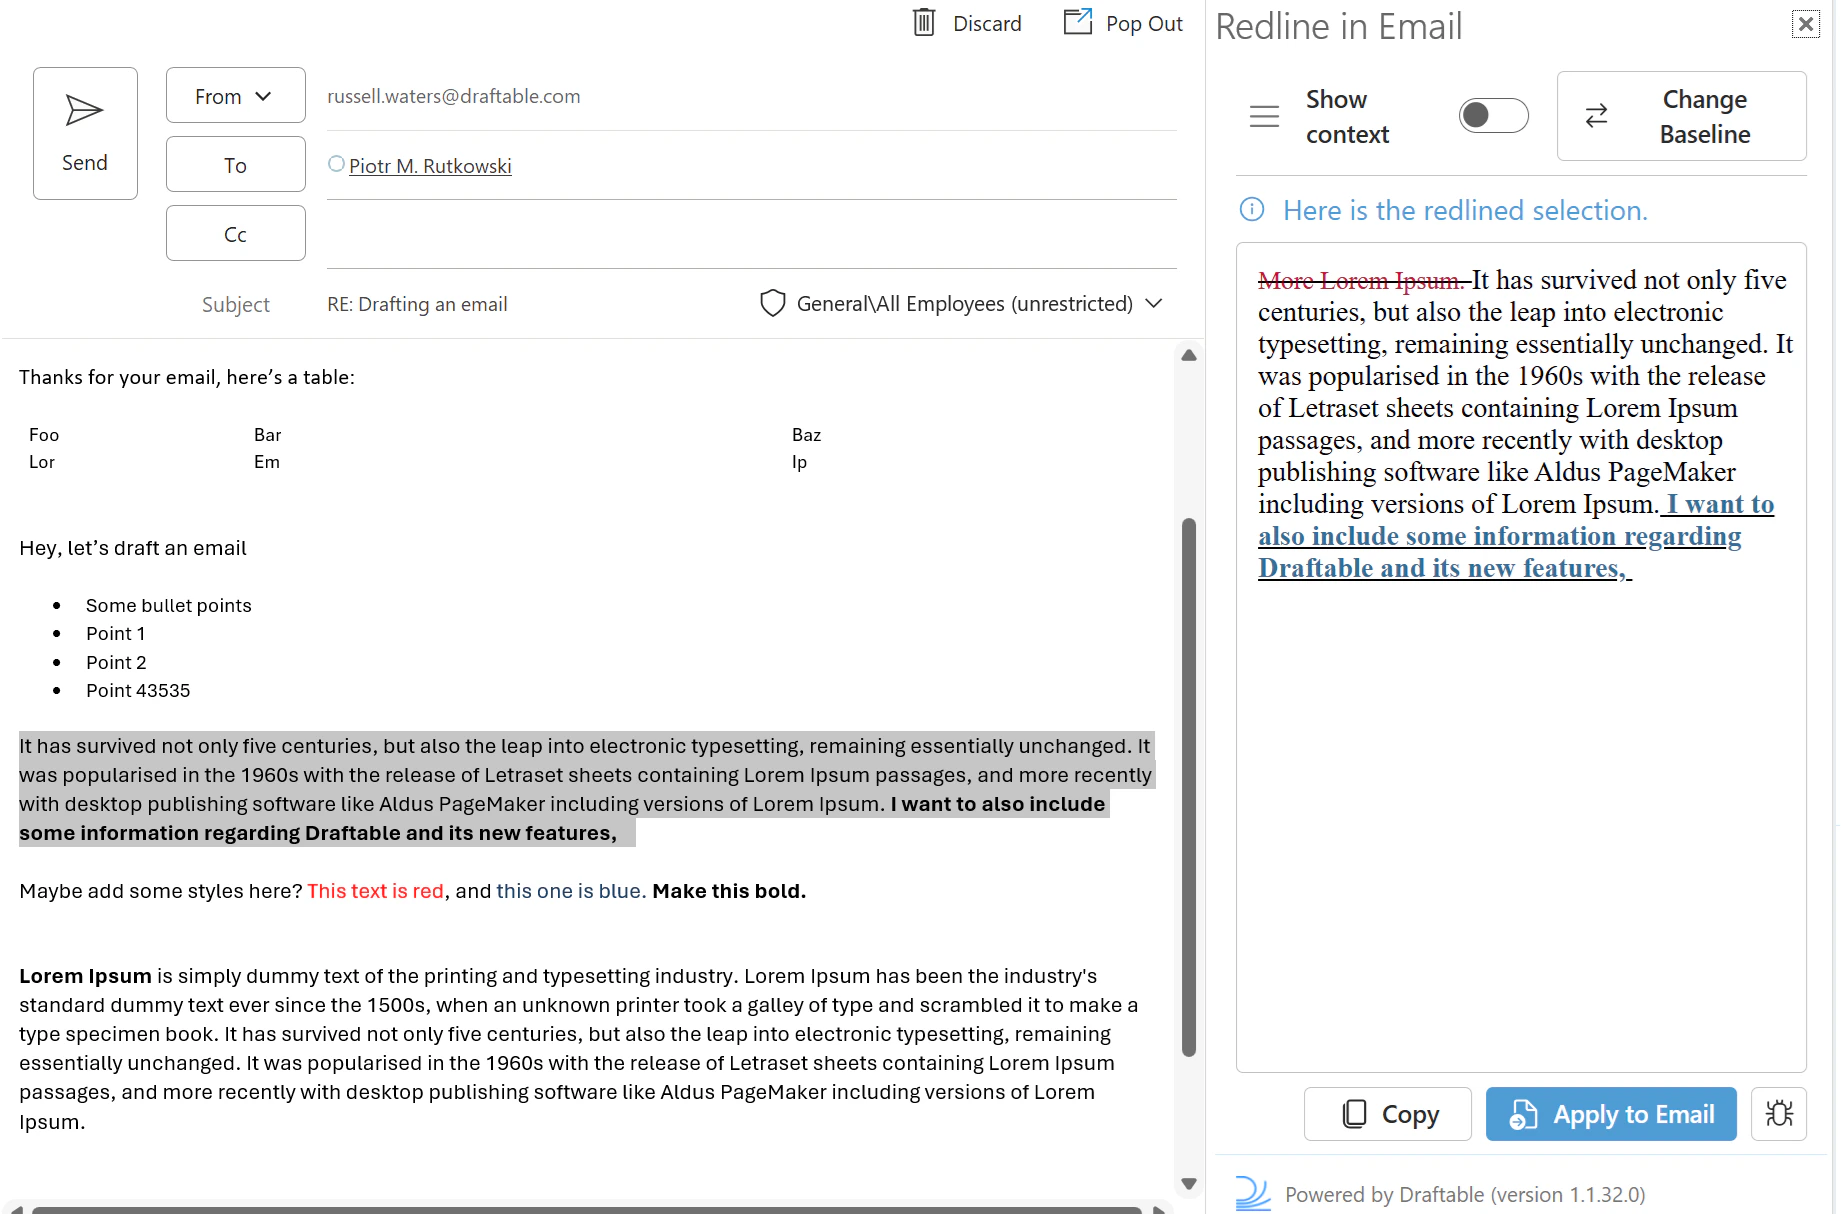Click 'Hey, let's draft an email' line
The width and height of the screenshot is (1841, 1214).
point(133,548)
